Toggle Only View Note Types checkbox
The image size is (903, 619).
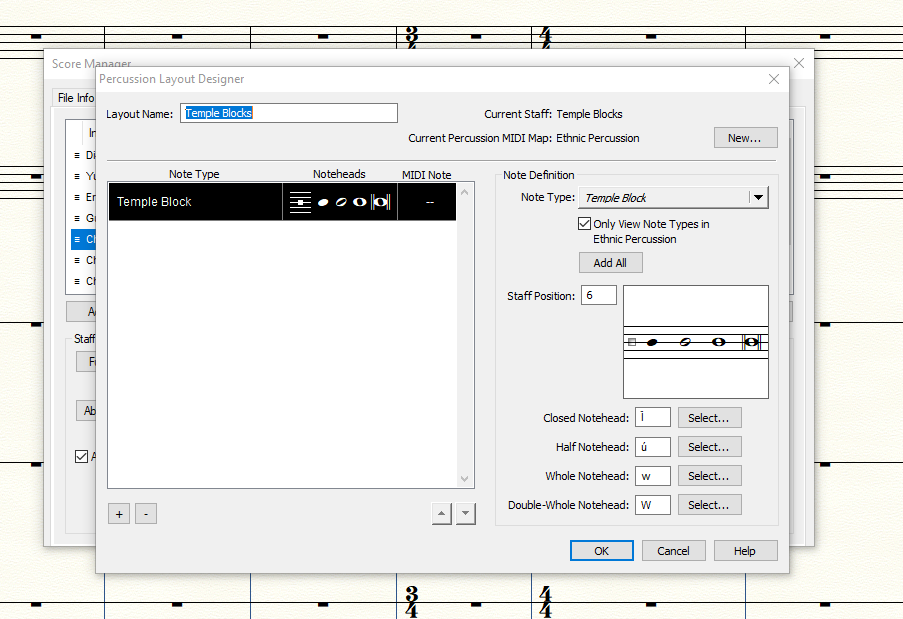[x=585, y=224]
